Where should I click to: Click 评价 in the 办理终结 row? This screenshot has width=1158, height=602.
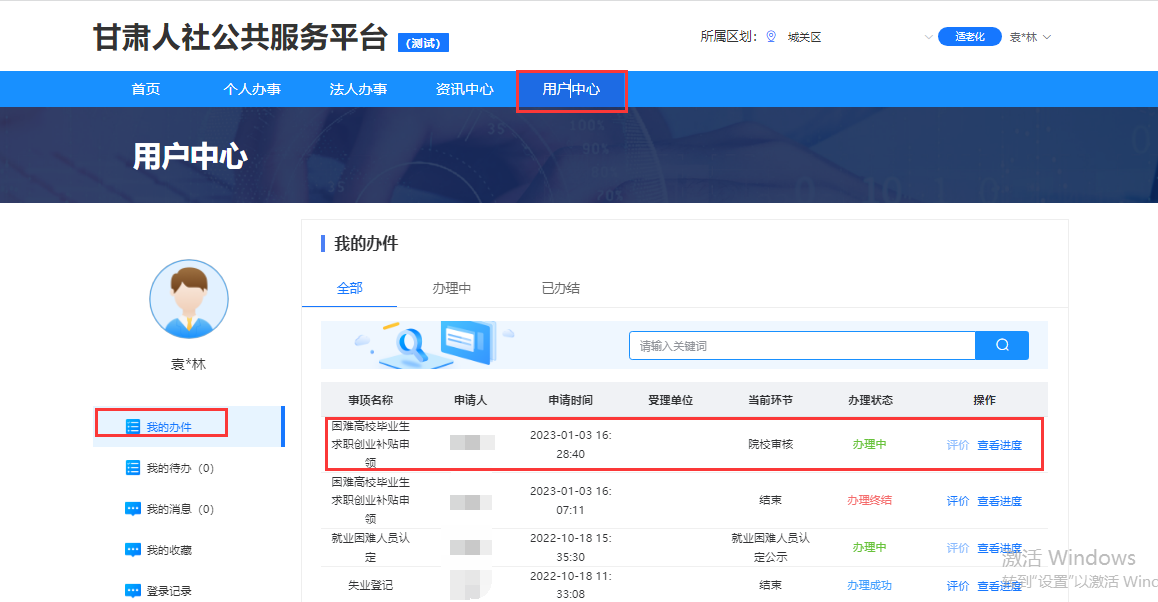tap(957, 501)
